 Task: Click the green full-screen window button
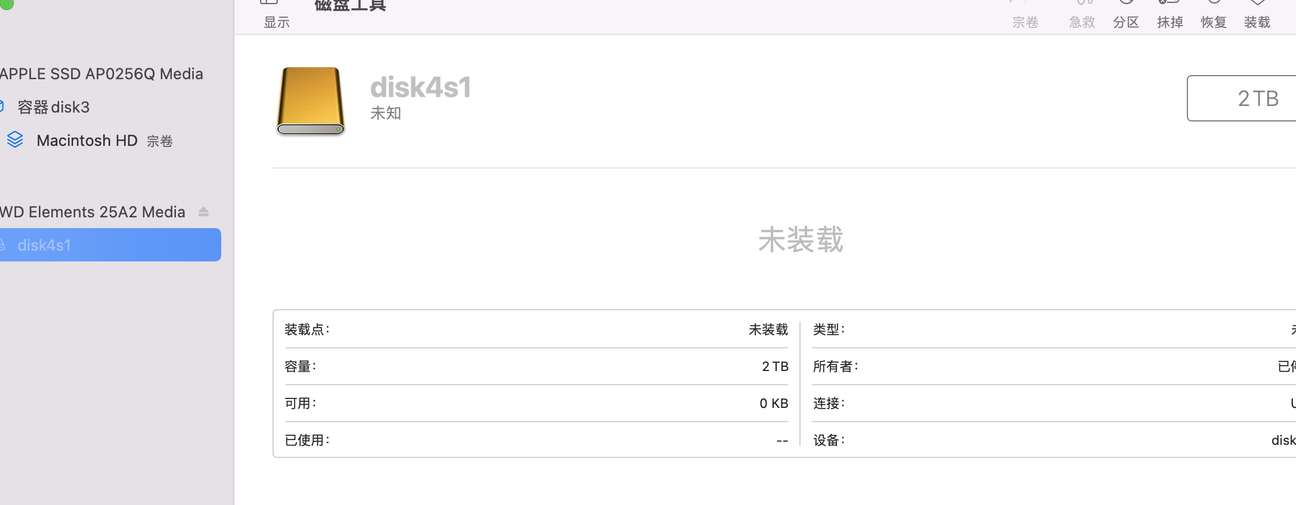click(5, 4)
